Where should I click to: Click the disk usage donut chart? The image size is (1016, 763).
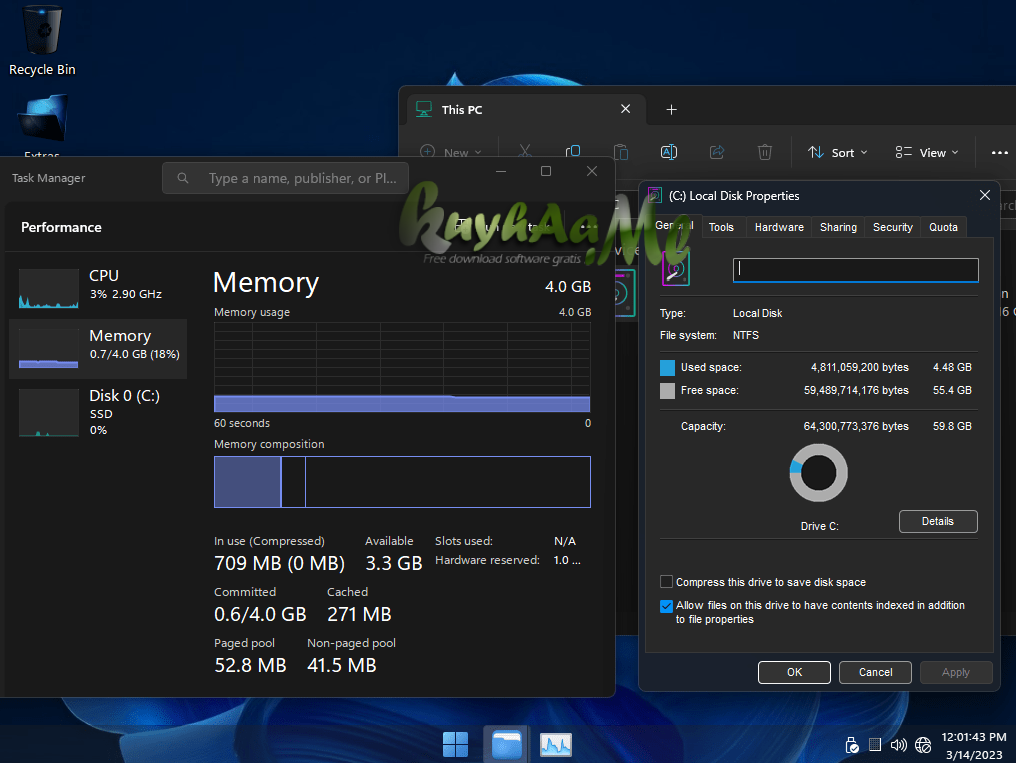point(818,473)
